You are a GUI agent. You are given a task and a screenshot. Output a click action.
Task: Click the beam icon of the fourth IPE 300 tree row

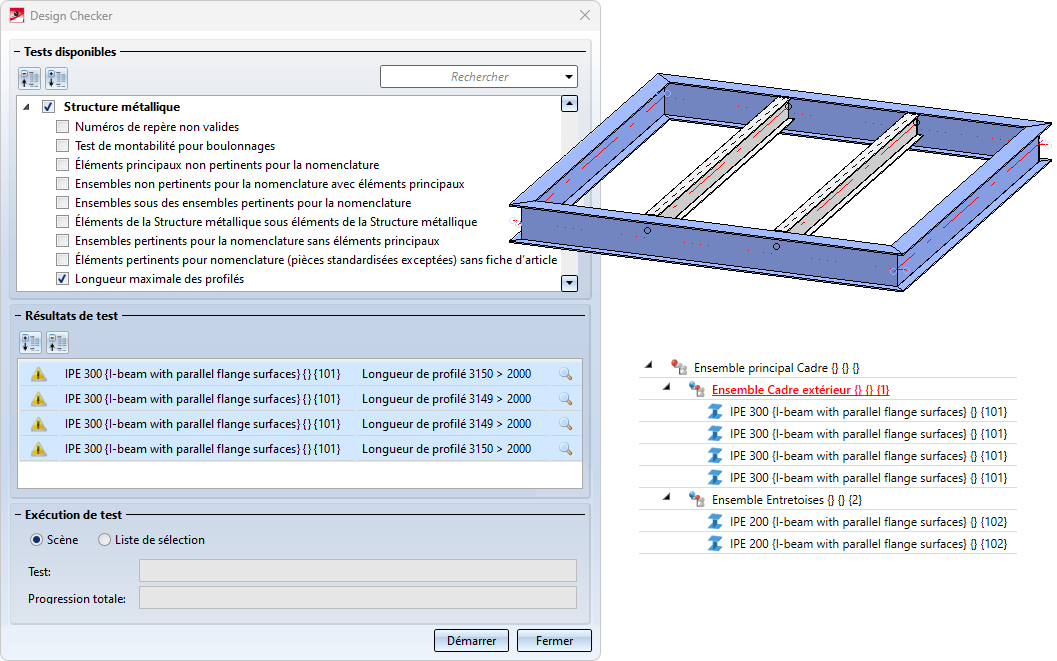(715, 478)
